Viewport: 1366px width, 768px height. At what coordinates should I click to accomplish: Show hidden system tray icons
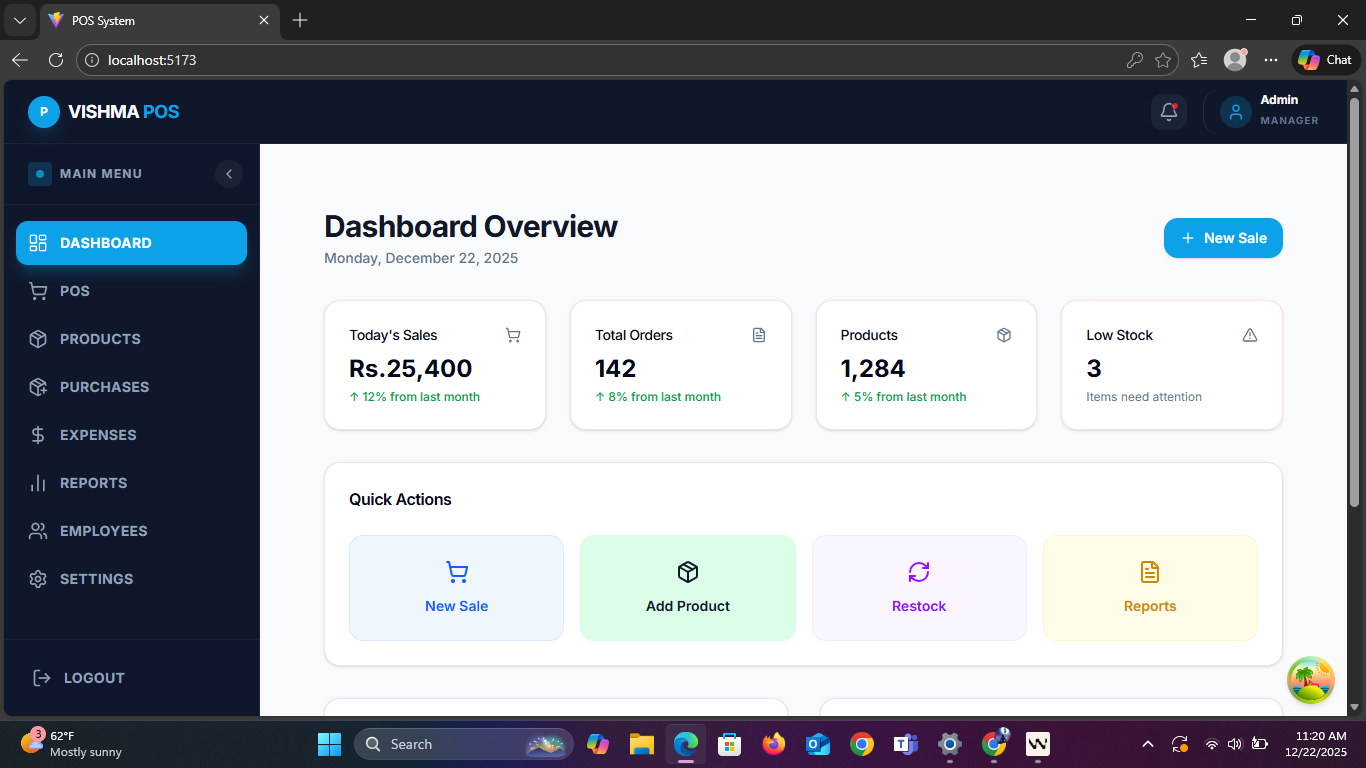pyautogui.click(x=1148, y=744)
